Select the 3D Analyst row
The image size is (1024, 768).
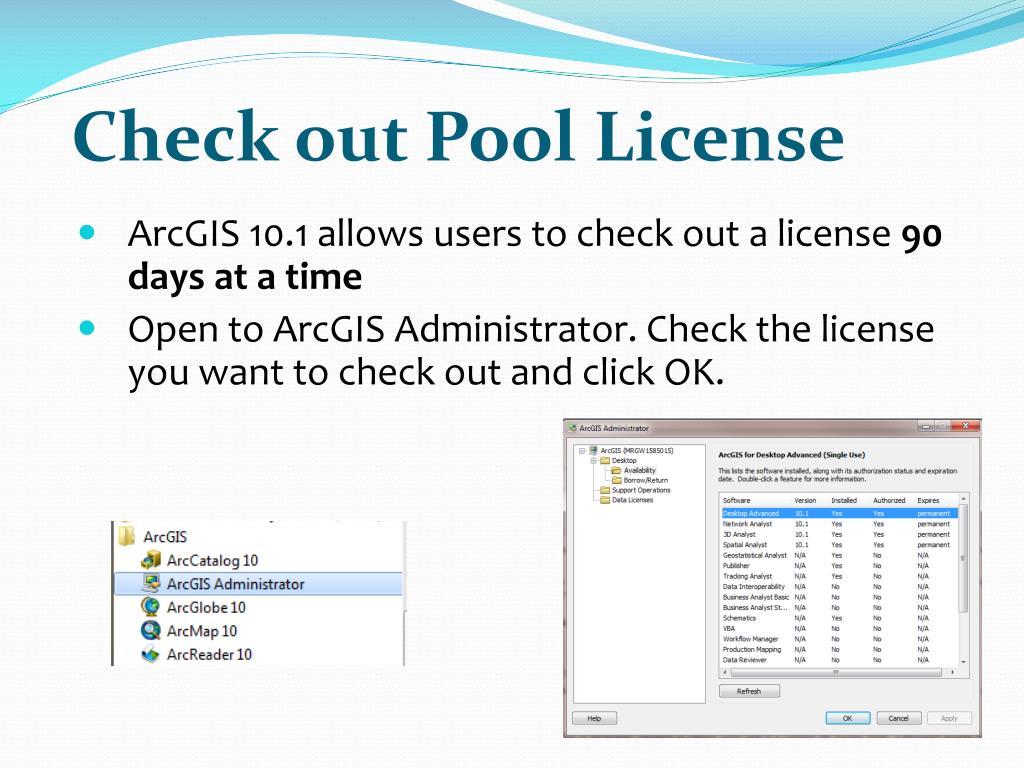coord(839,534)
